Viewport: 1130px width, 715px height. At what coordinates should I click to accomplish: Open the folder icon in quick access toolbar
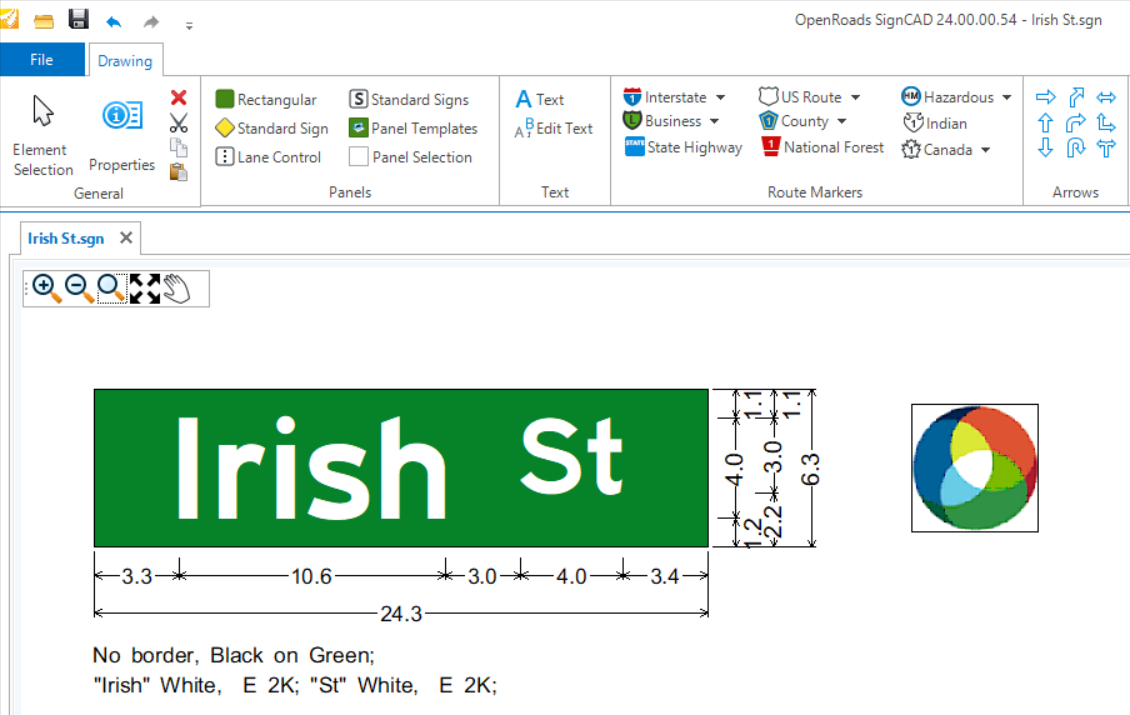(x=43, y=20)
